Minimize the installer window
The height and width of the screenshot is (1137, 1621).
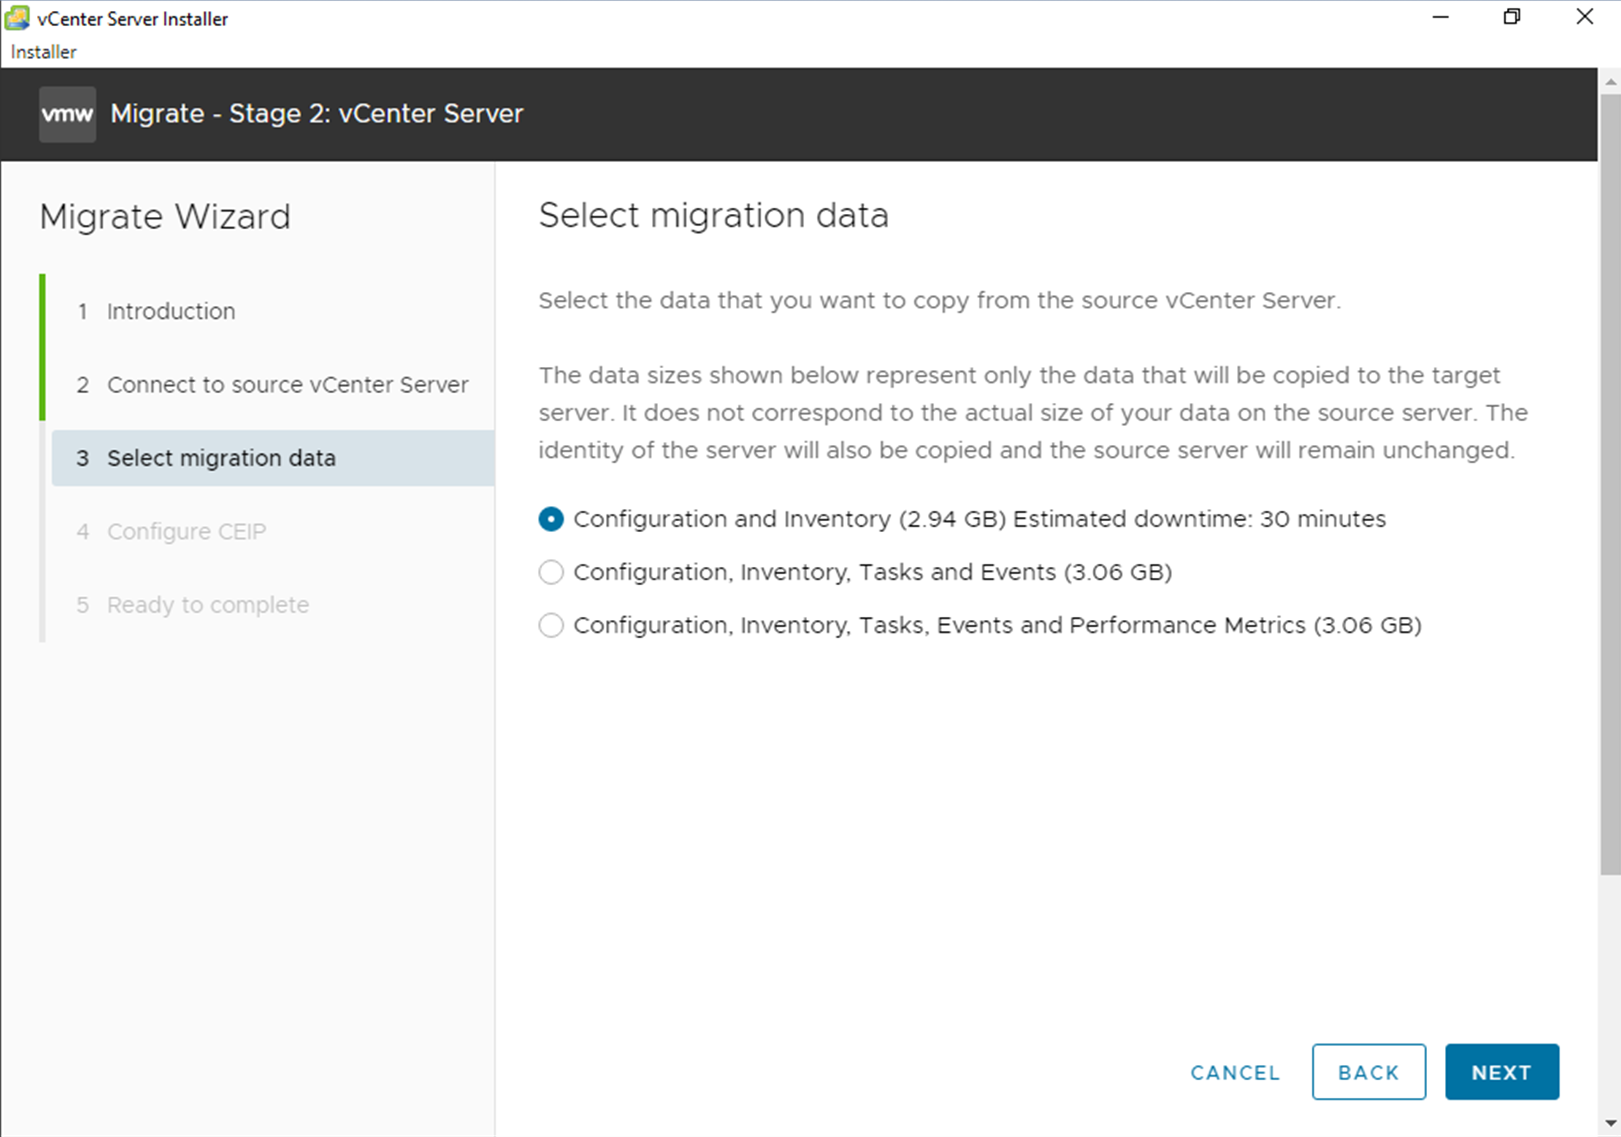pos(1440,18)
